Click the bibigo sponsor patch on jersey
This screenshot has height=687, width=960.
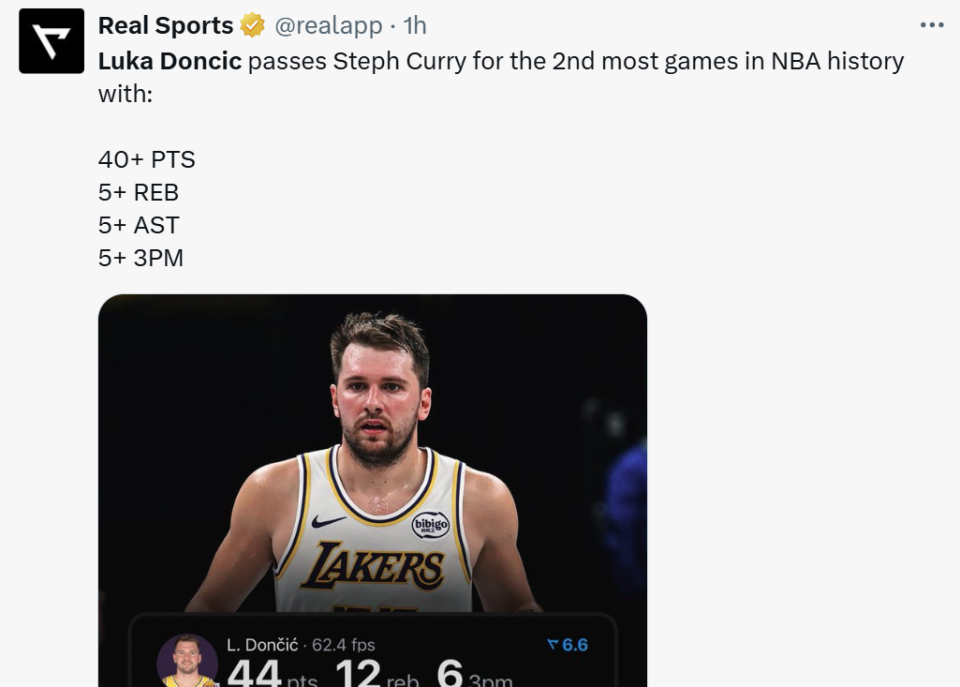click(x=430, y=526)
